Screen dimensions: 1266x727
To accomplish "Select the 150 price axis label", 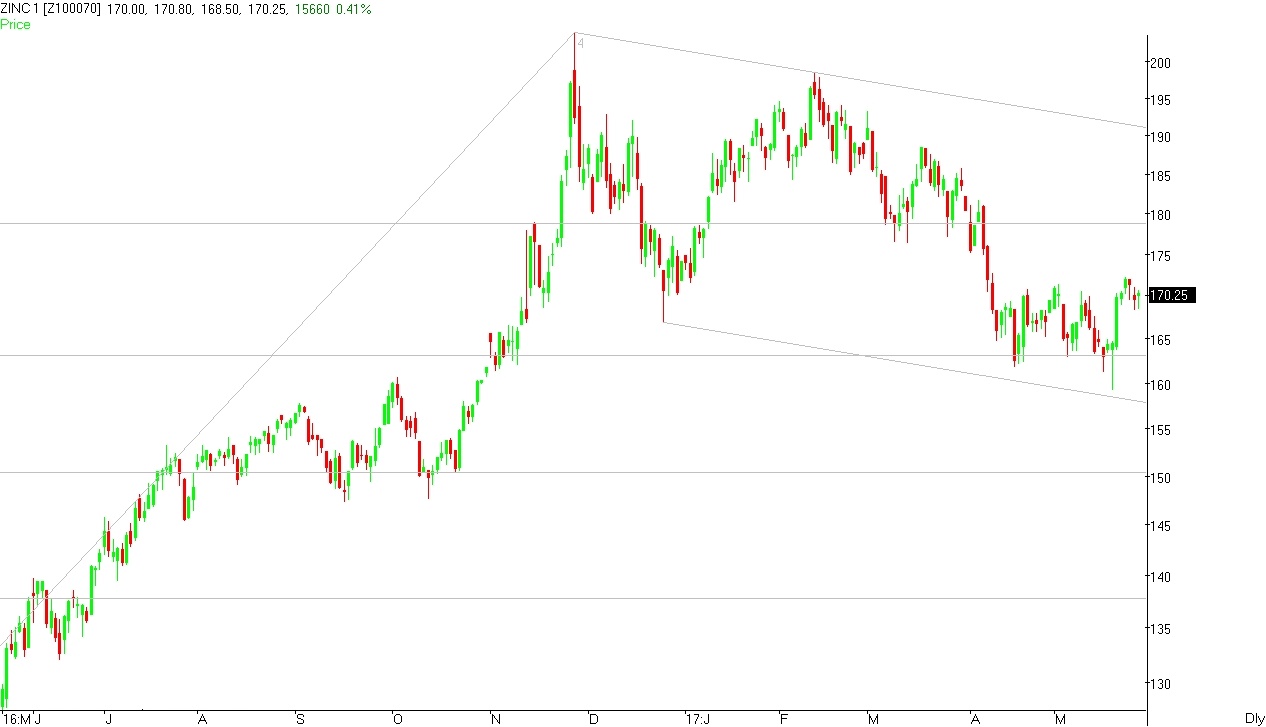I will [x=1160, y=478].
